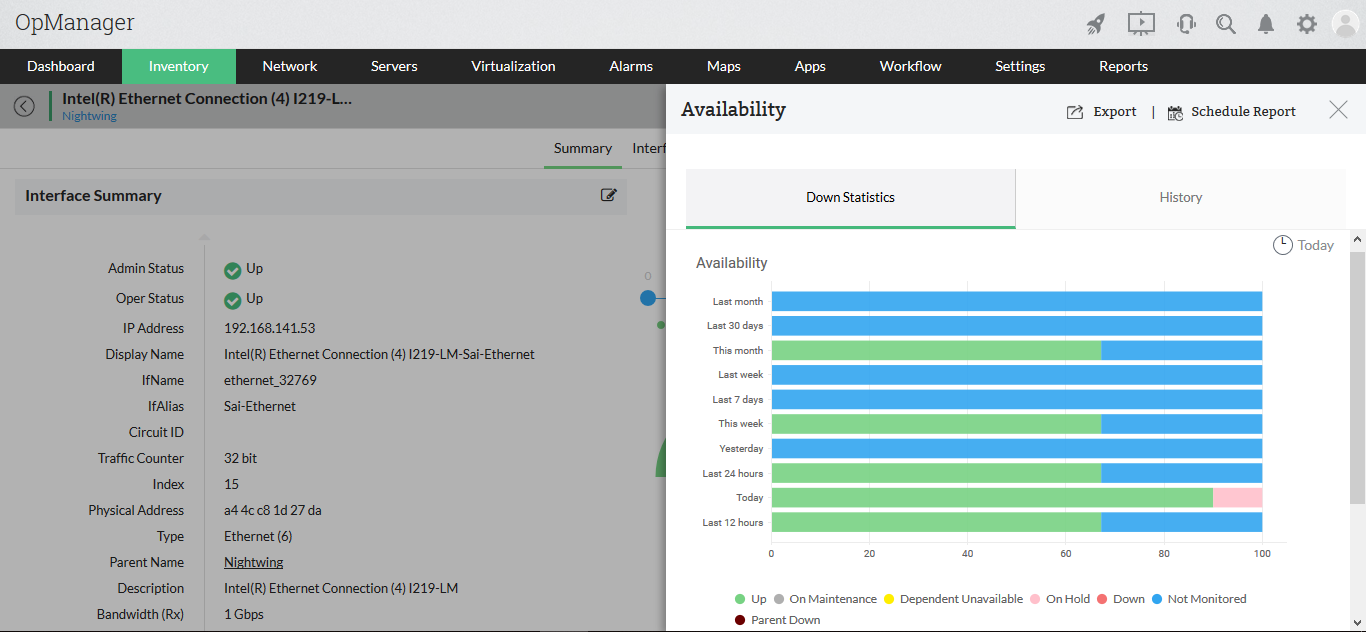Click the Export icon in Availability panel
This screenshot has width=1366, height=632.
point(1075,112)
